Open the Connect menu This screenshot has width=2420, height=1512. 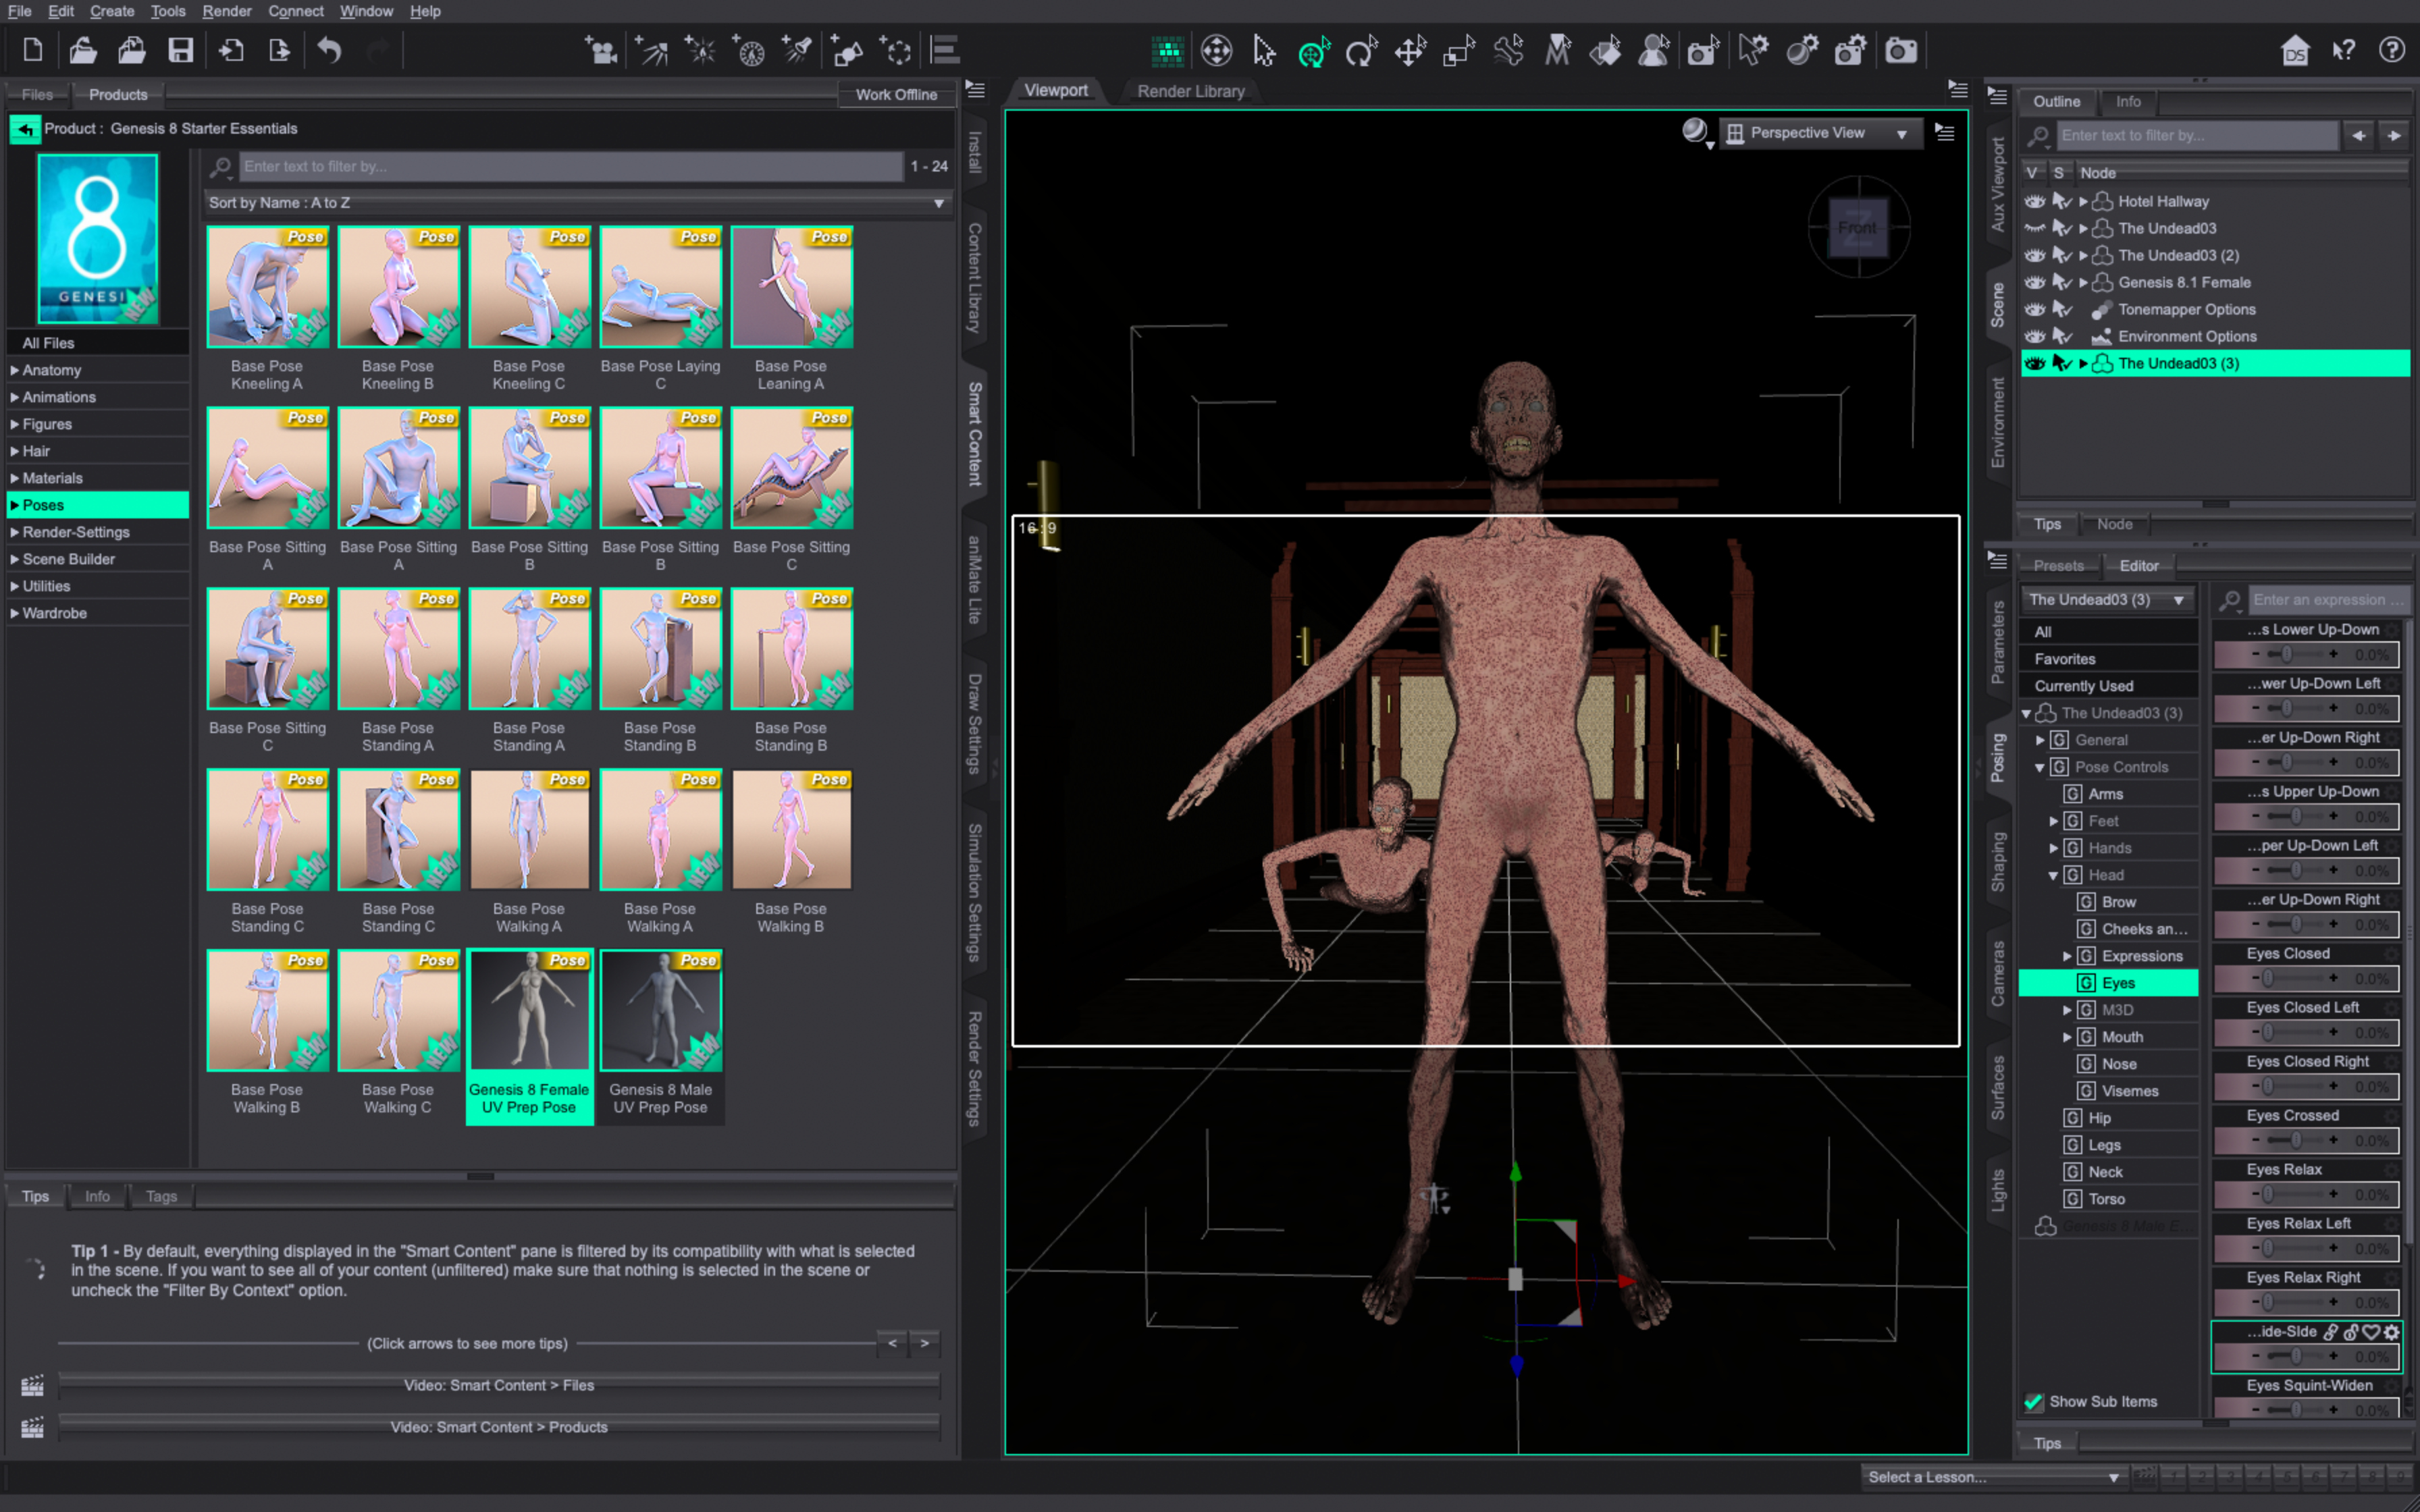click(x=295, y=11)
